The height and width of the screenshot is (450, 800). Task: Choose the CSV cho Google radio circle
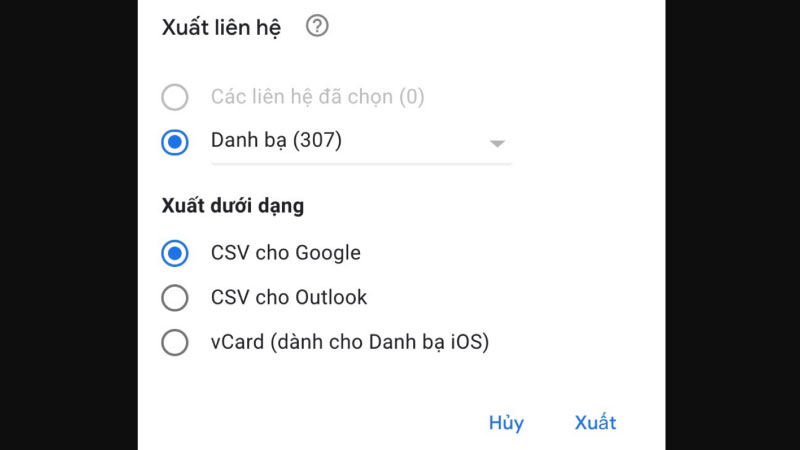click(x=174, y=253)
